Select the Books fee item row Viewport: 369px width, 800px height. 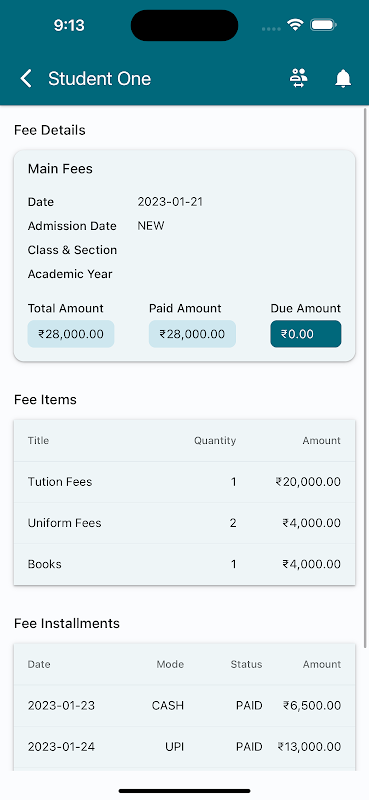pyautogui.click(x=184, y=564)
